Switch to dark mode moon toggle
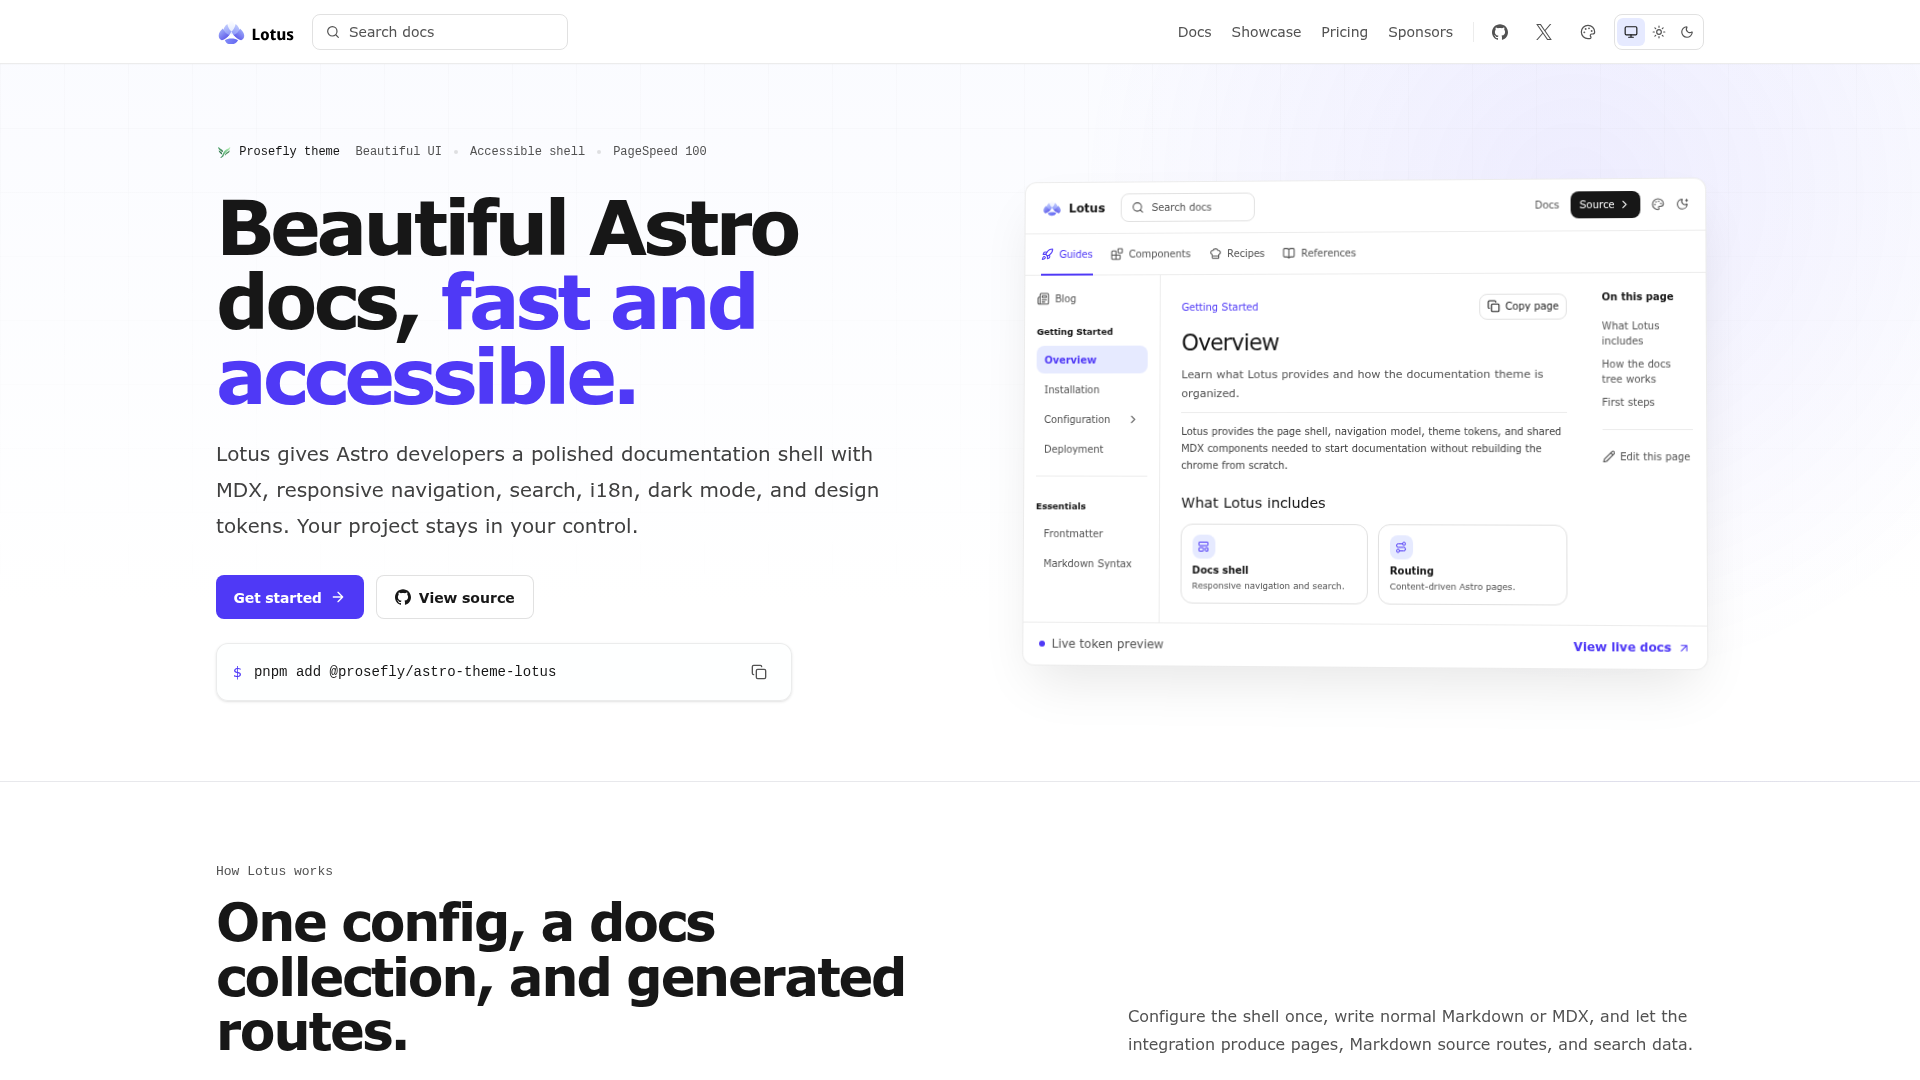 1687,32
